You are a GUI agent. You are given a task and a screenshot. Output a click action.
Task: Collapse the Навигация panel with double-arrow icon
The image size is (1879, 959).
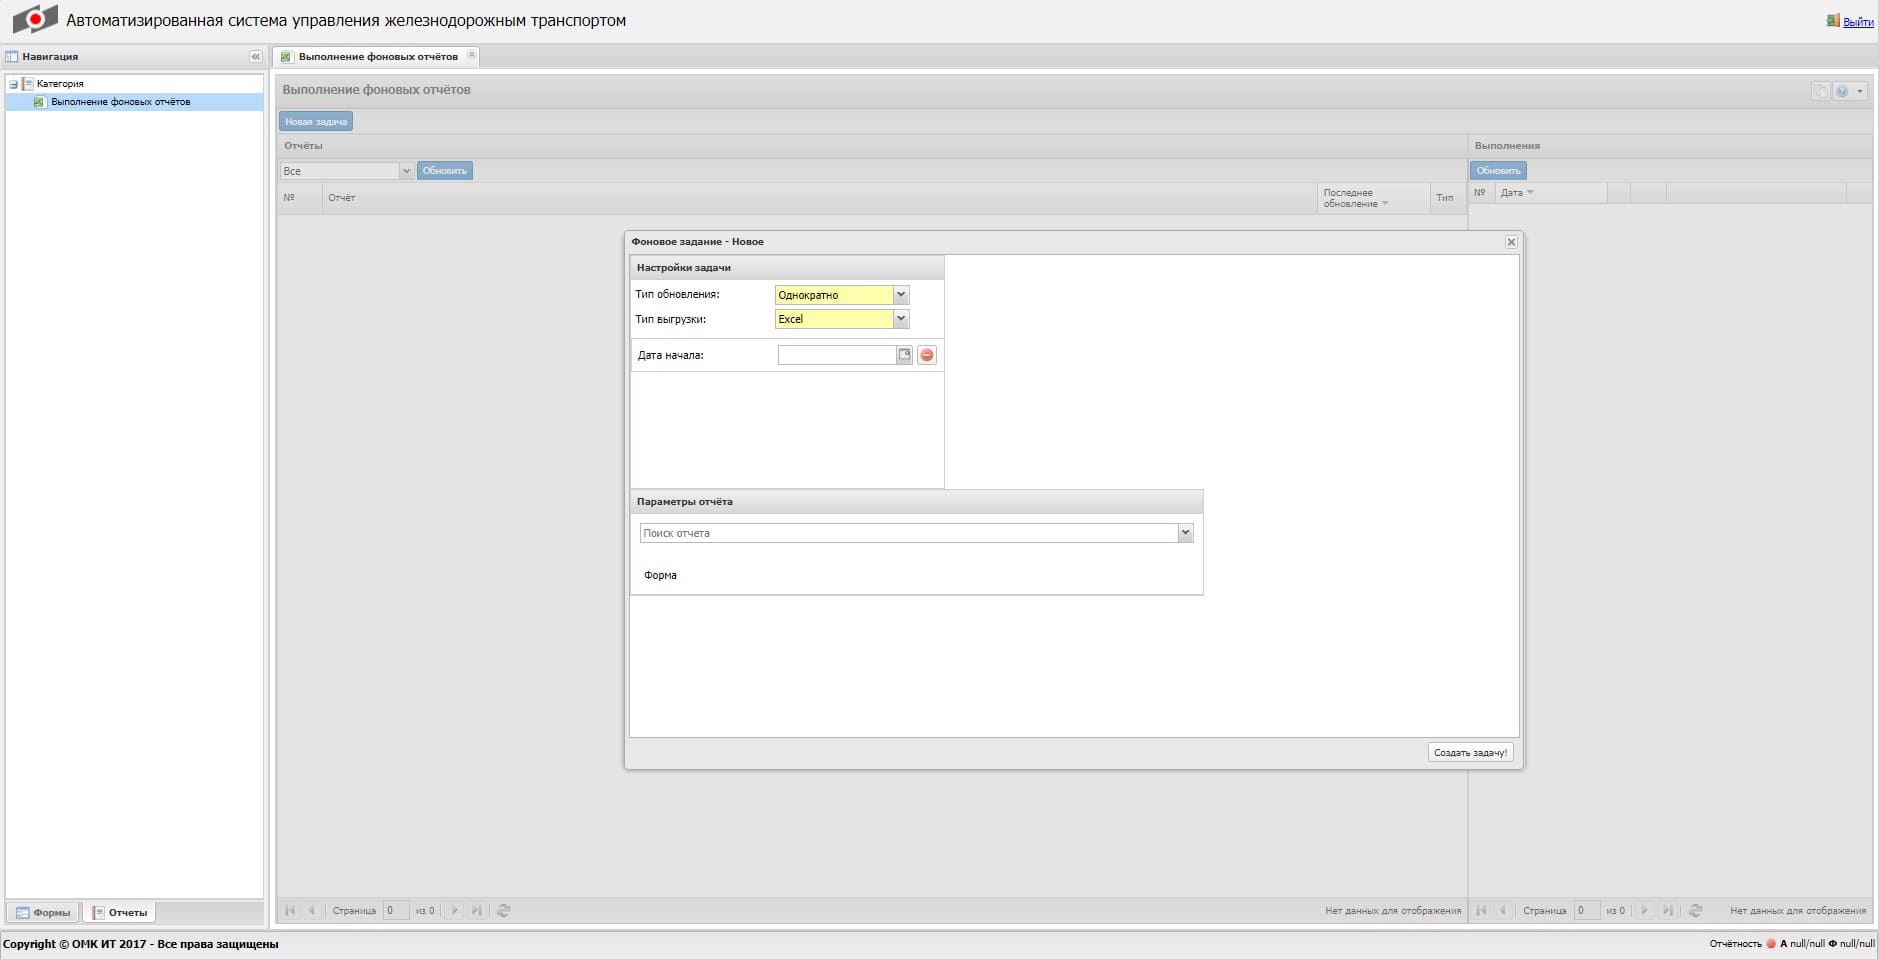pyautogui.click(x=255, y=57)
